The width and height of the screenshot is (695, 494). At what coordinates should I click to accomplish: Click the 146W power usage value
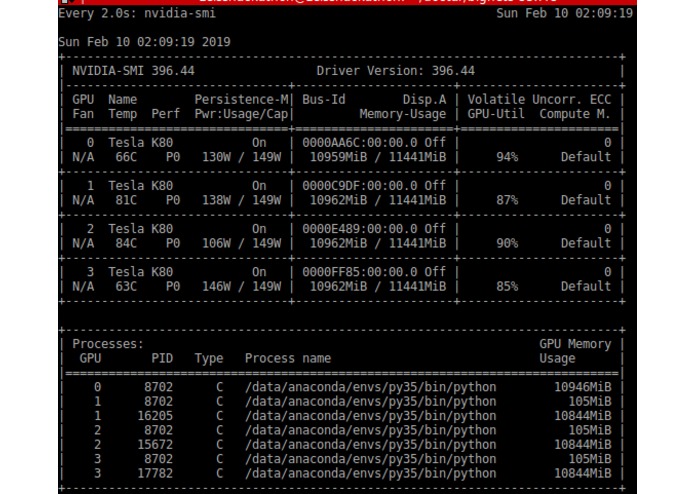tap(216, 287)
